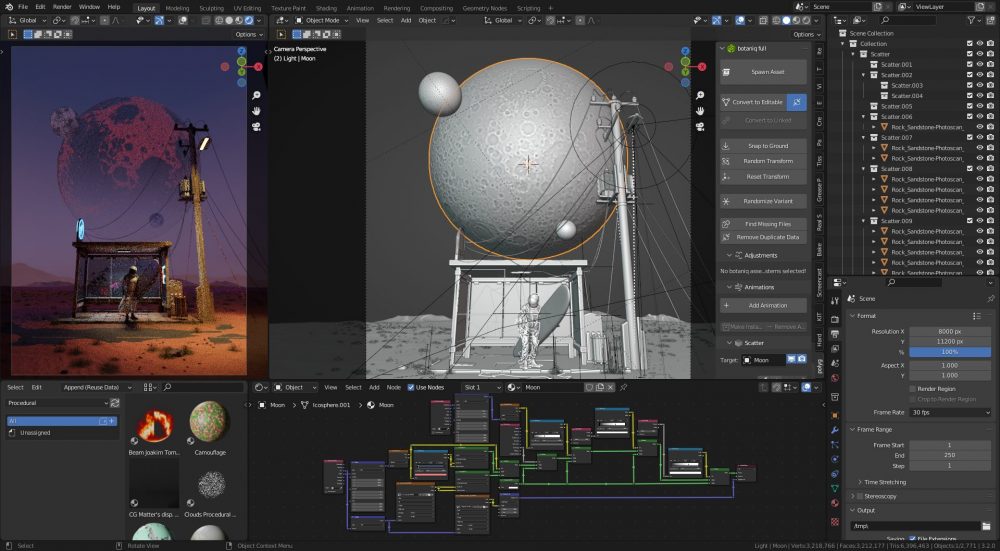Open the Scene properties tab icon
The width and height of the screenshot is (1000, 551).
pos(835,364)
